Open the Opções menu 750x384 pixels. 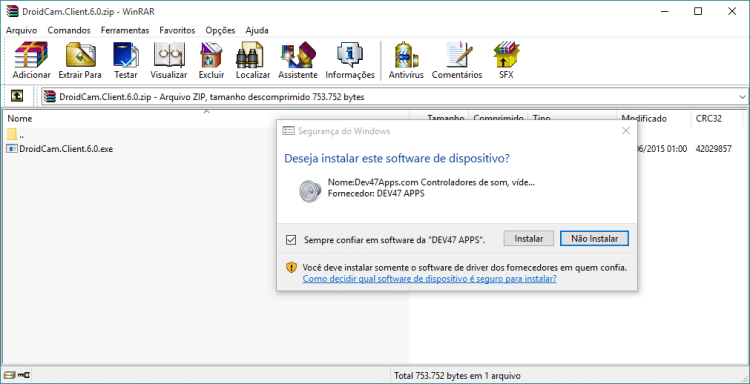click(220, 30)
